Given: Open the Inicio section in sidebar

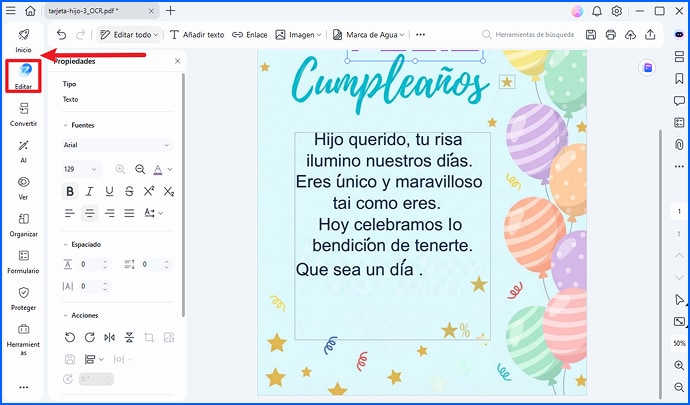Looking at the screenshot, I should tap(23, 41).
